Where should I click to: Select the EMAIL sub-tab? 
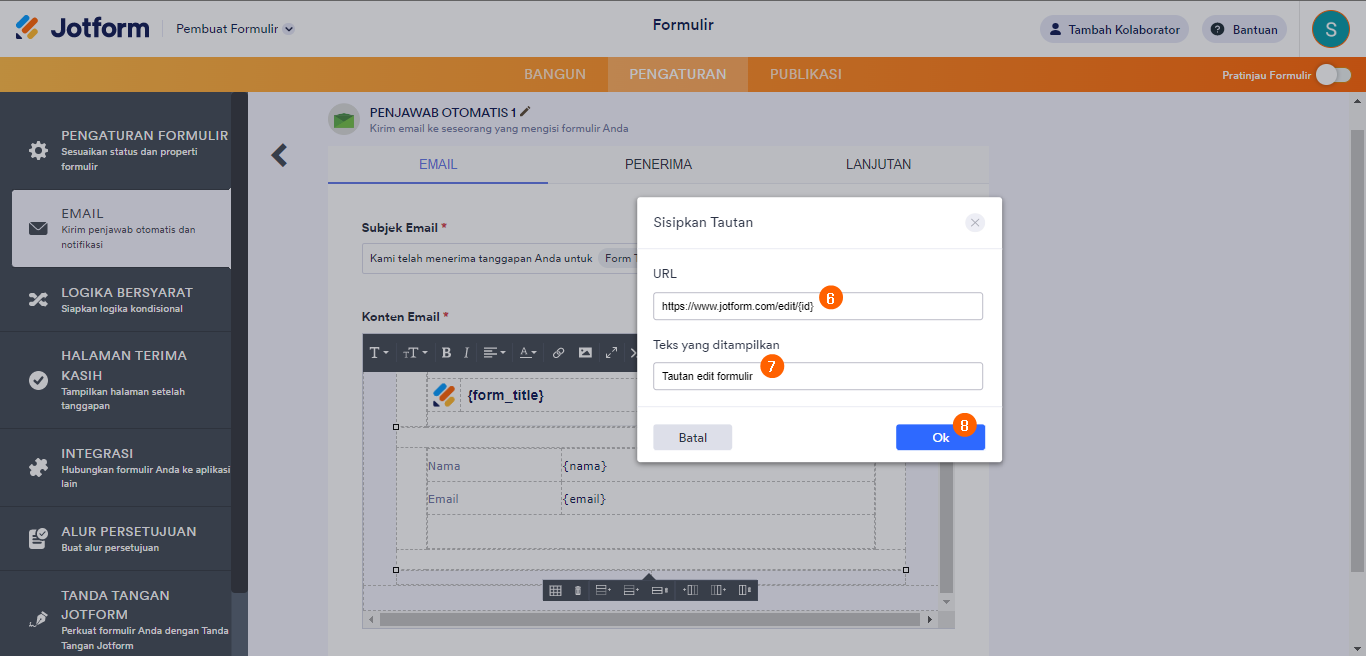point(438,164)
